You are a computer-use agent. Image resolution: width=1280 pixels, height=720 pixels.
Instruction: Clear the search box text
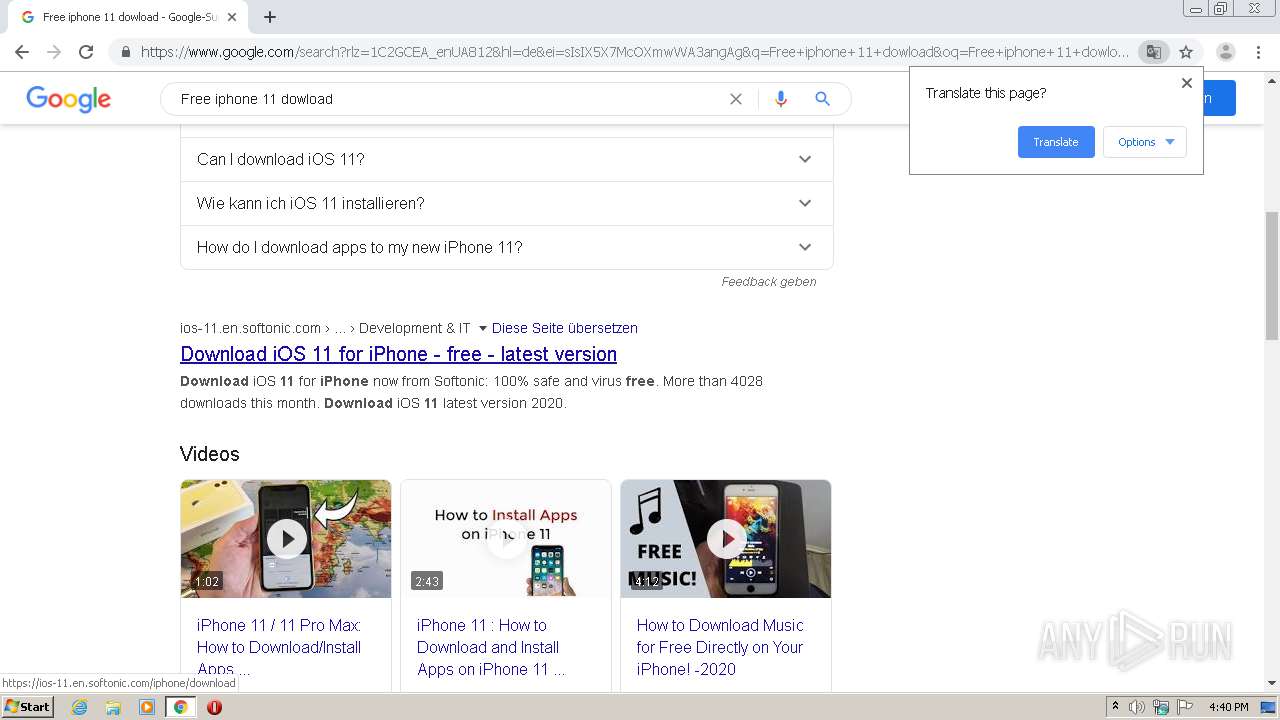[x=736, y=99]
